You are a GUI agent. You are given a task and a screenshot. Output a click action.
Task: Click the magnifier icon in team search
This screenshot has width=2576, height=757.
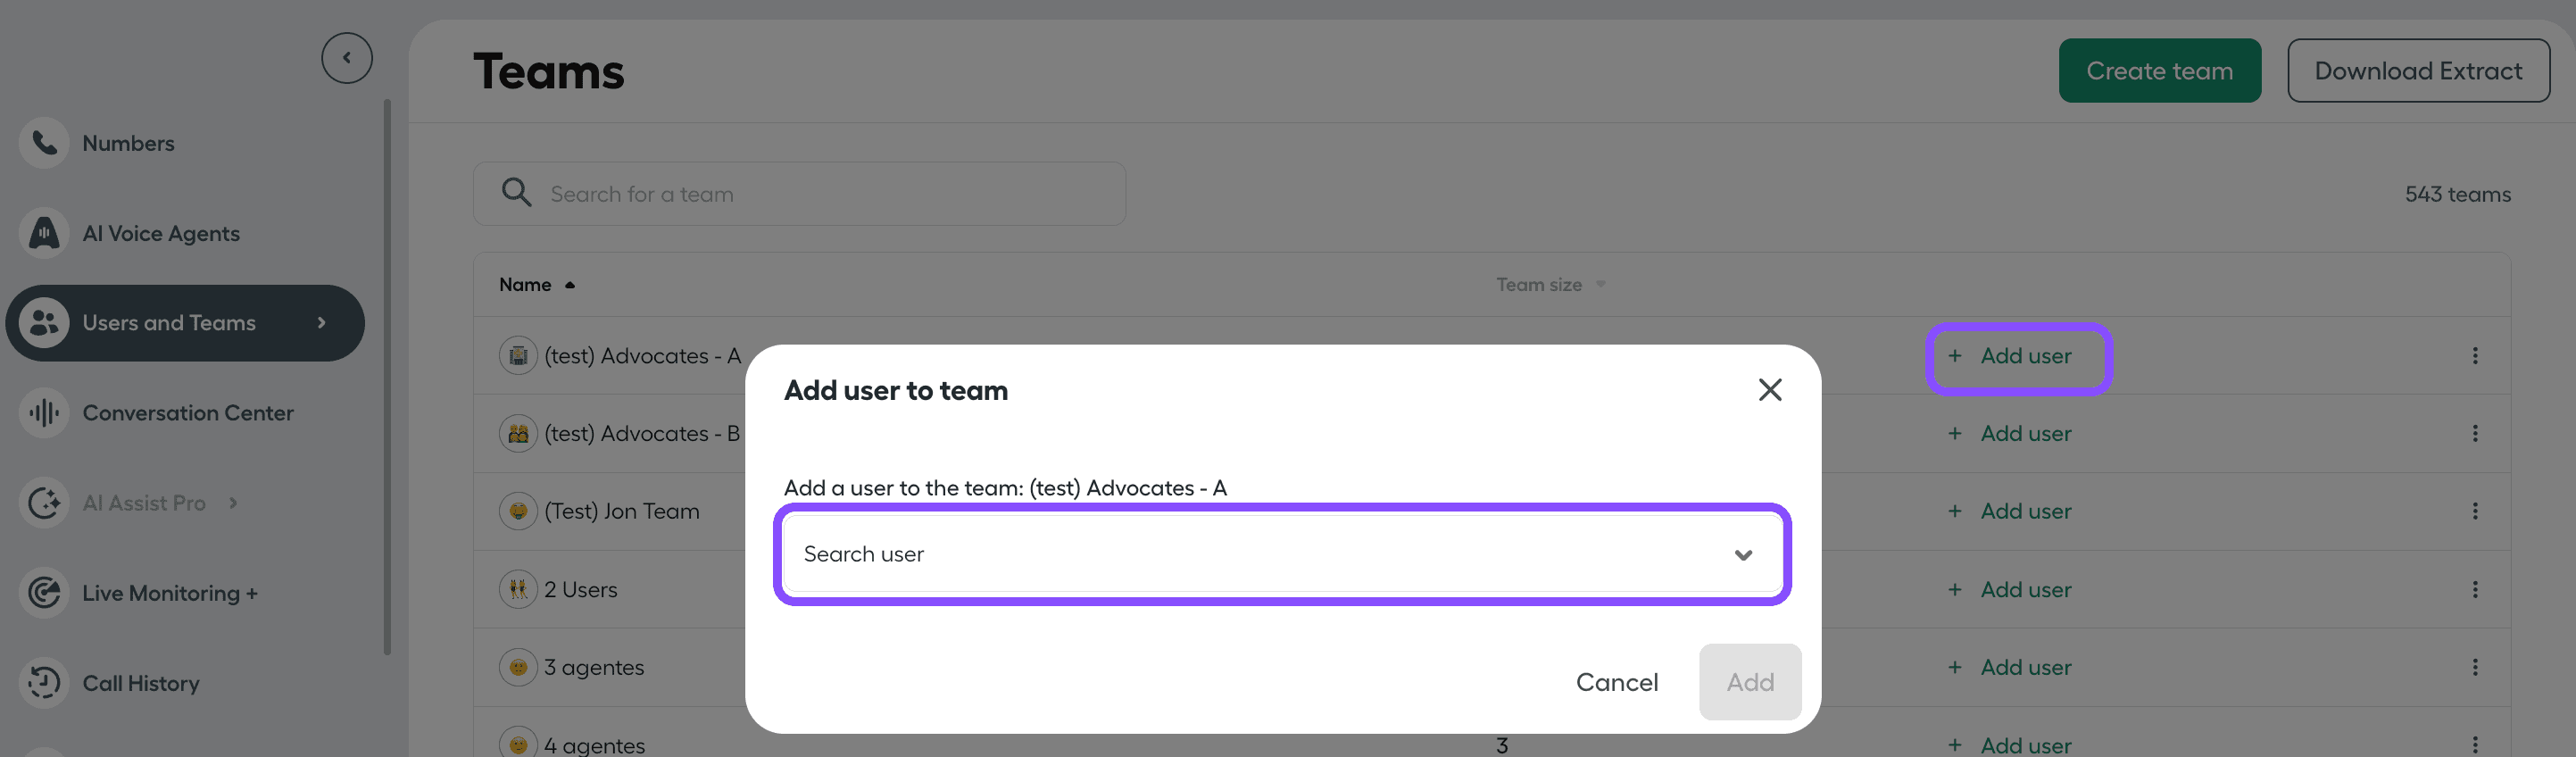pos(516,192)
